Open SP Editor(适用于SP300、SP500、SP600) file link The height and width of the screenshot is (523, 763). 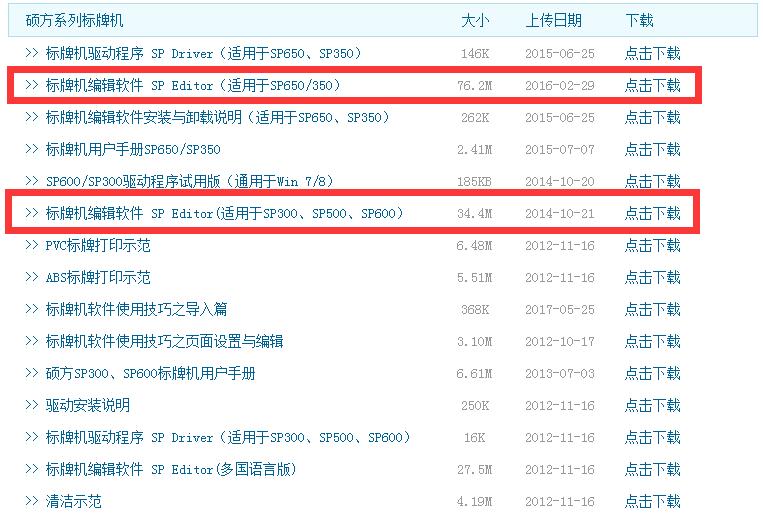click(x=224, y=214)
